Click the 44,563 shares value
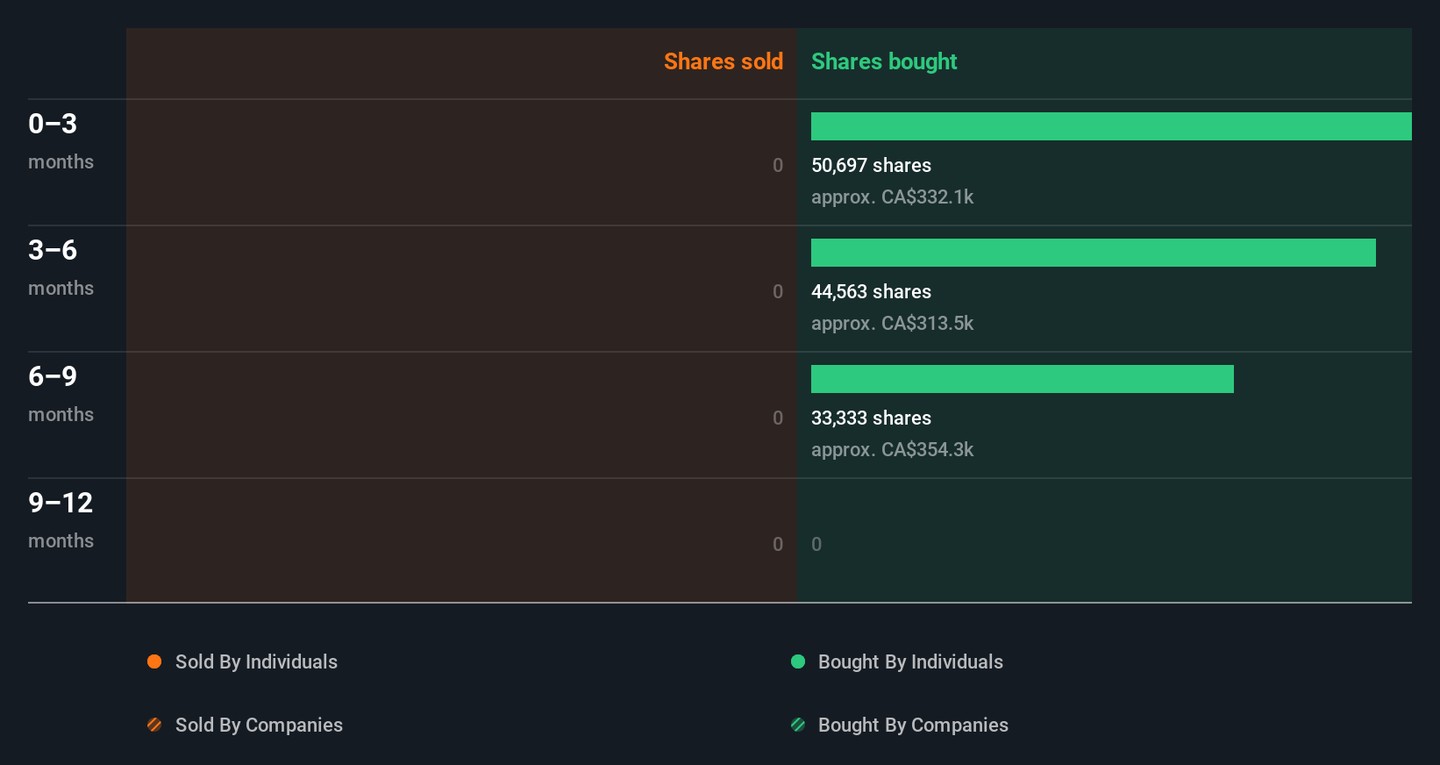 [871, 292]
